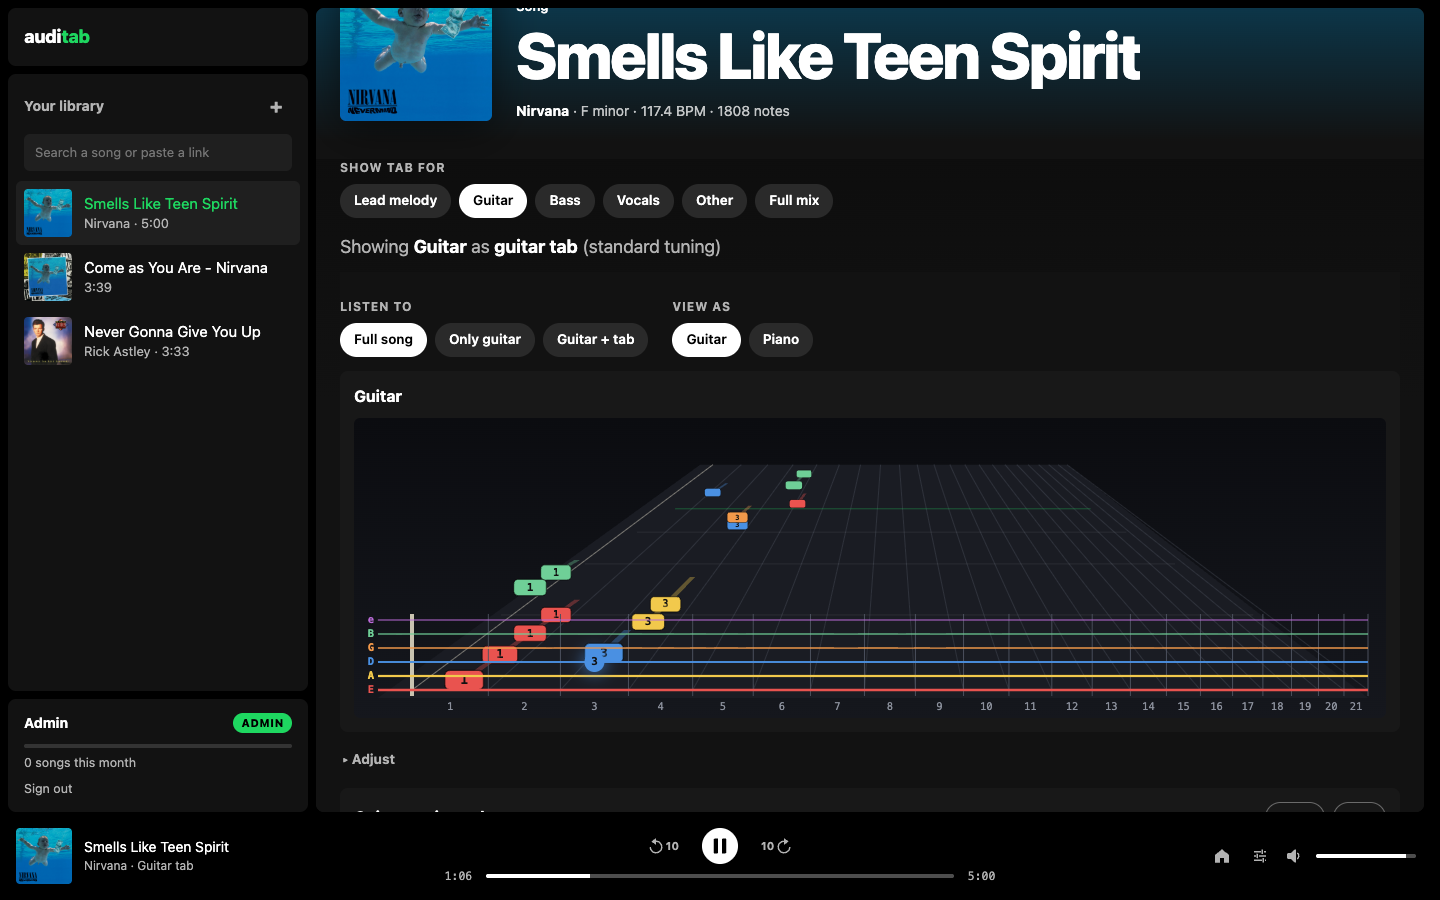Click the fret number 12 label

1072,706
